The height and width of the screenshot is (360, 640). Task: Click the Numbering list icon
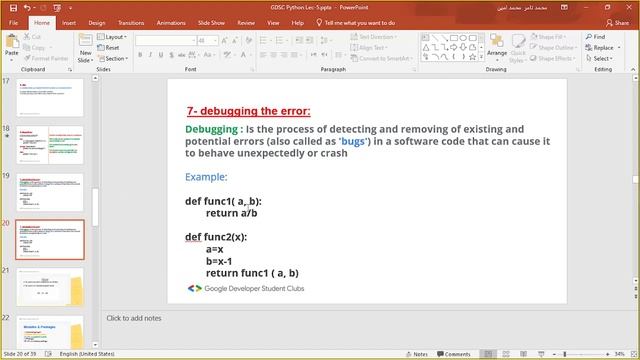click(279, 40)
